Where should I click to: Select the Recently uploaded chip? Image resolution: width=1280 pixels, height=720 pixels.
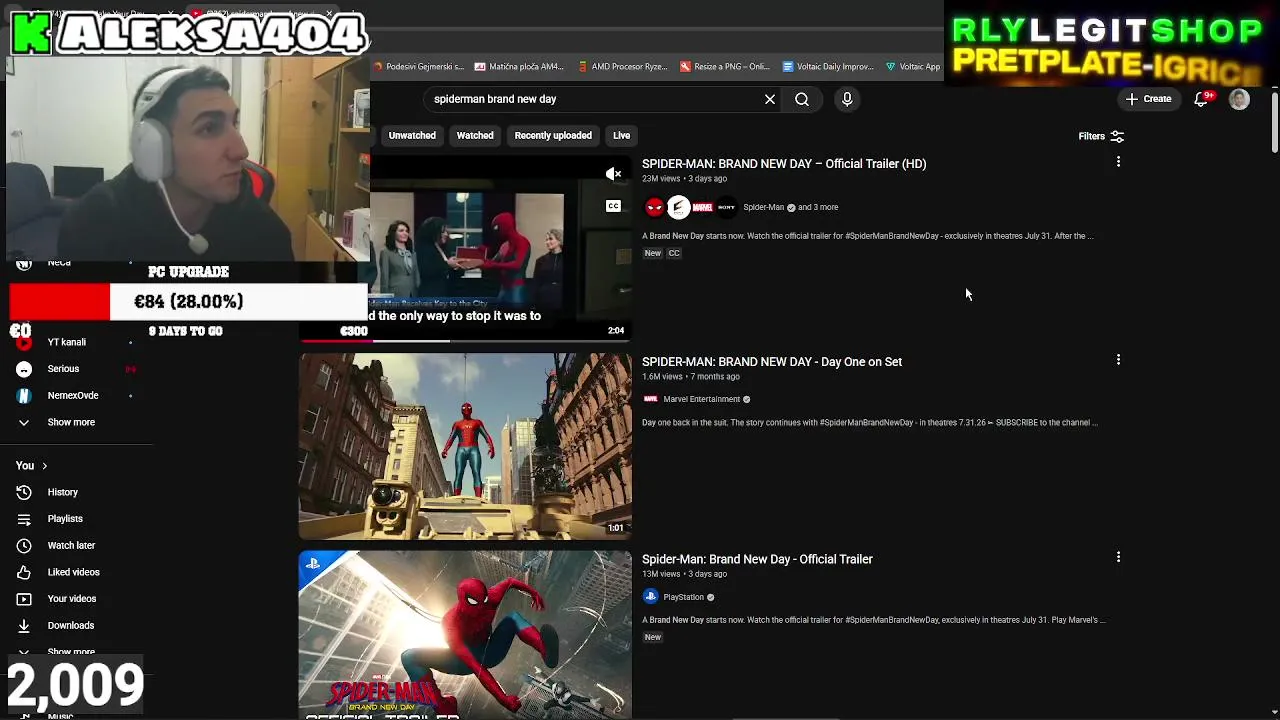click(x=553, y=135)
